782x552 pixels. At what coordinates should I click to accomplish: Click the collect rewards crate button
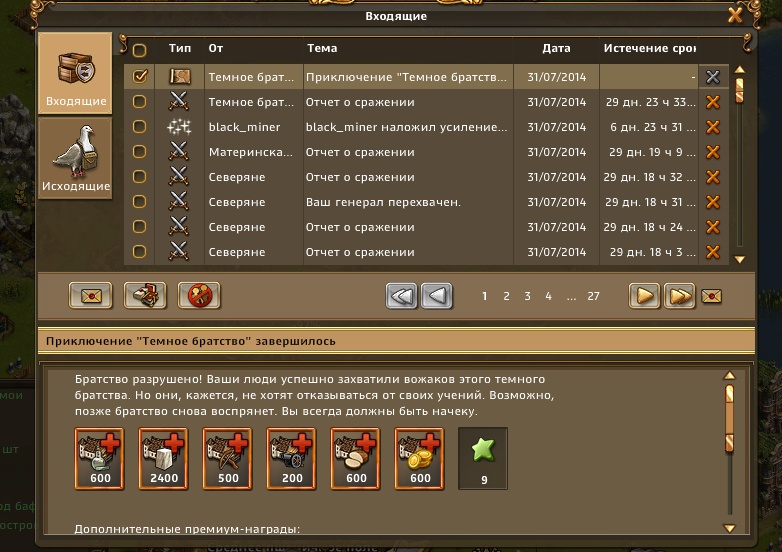[145, 296]
